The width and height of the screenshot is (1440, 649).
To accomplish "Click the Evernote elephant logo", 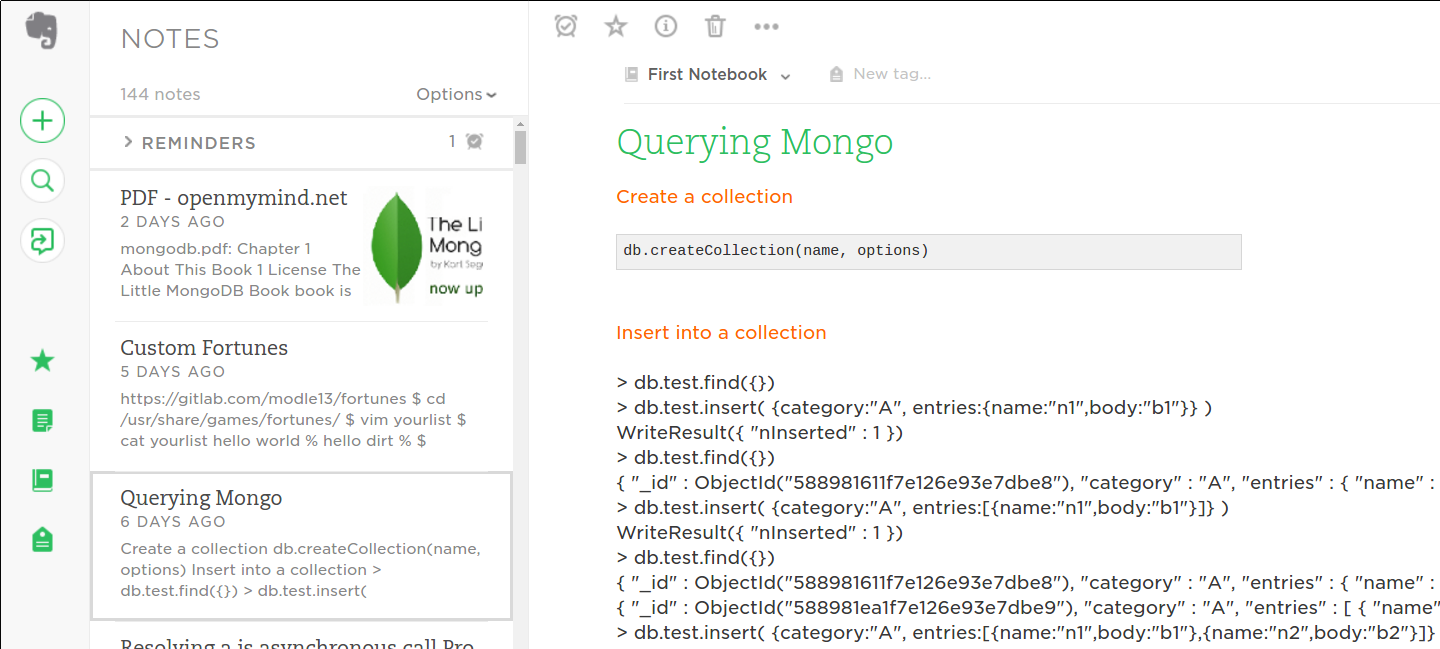I will click(x=42, y=31).
